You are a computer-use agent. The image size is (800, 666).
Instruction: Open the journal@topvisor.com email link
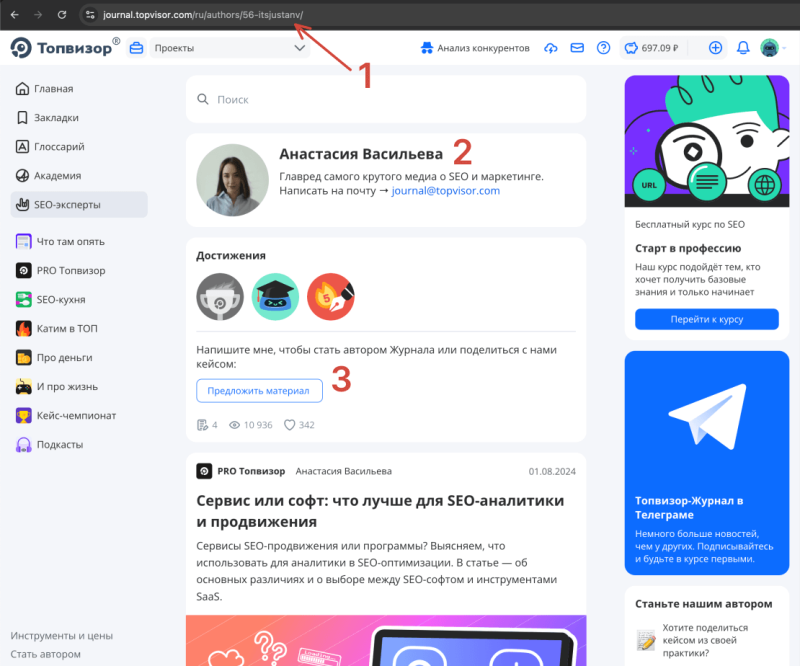pos(444,189)
